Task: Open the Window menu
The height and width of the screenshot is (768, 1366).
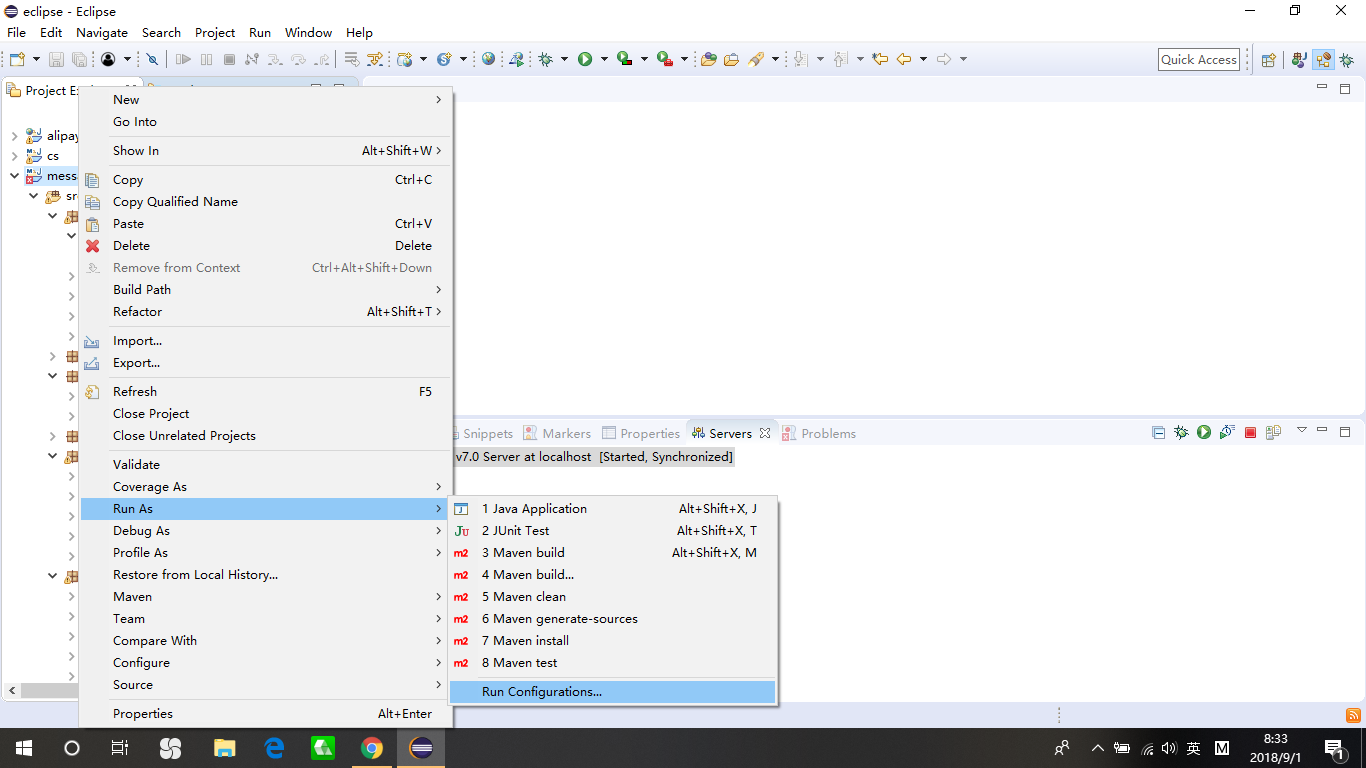Action: 308,32
